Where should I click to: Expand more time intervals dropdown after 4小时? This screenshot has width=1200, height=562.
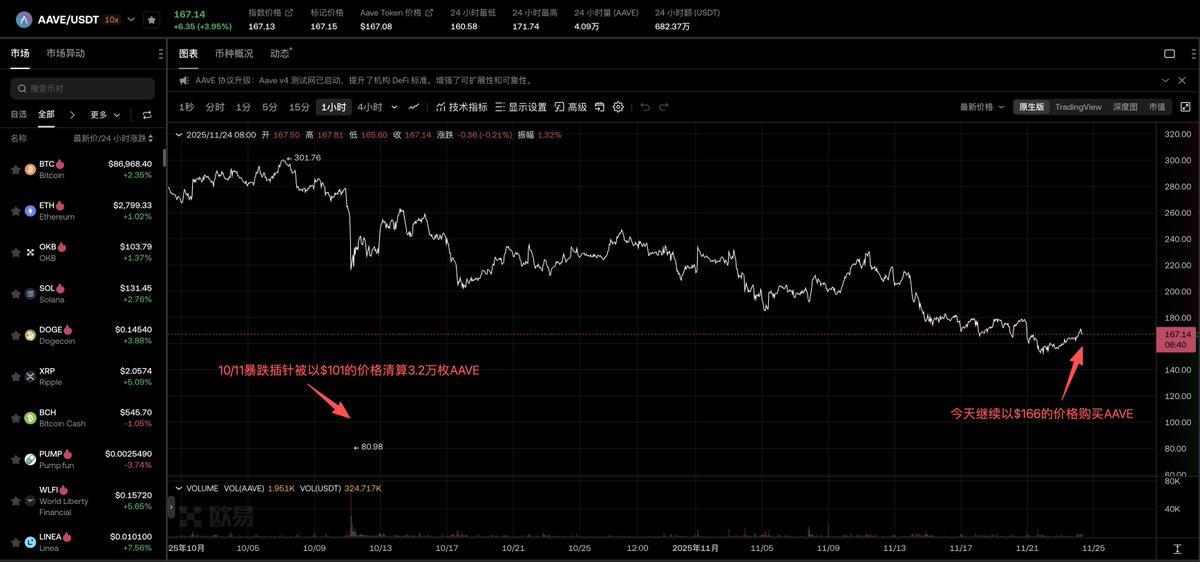[x=394, y=107]
